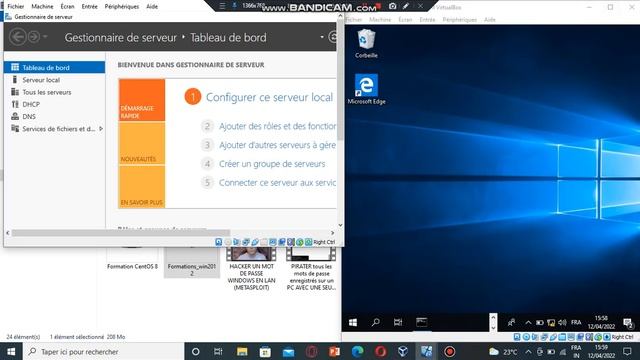Select the Démarrage rapide tile
Image resolution: width=640 pixels, height=360 pixels.
click(142, 100)
